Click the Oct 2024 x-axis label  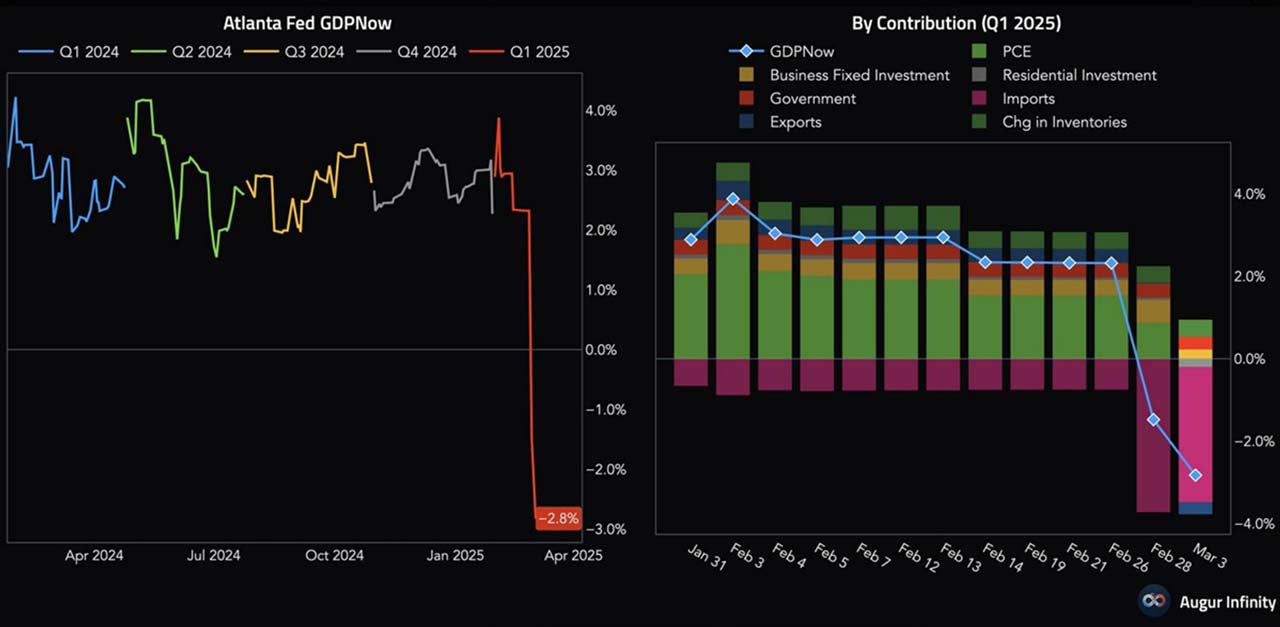(334, 556)
